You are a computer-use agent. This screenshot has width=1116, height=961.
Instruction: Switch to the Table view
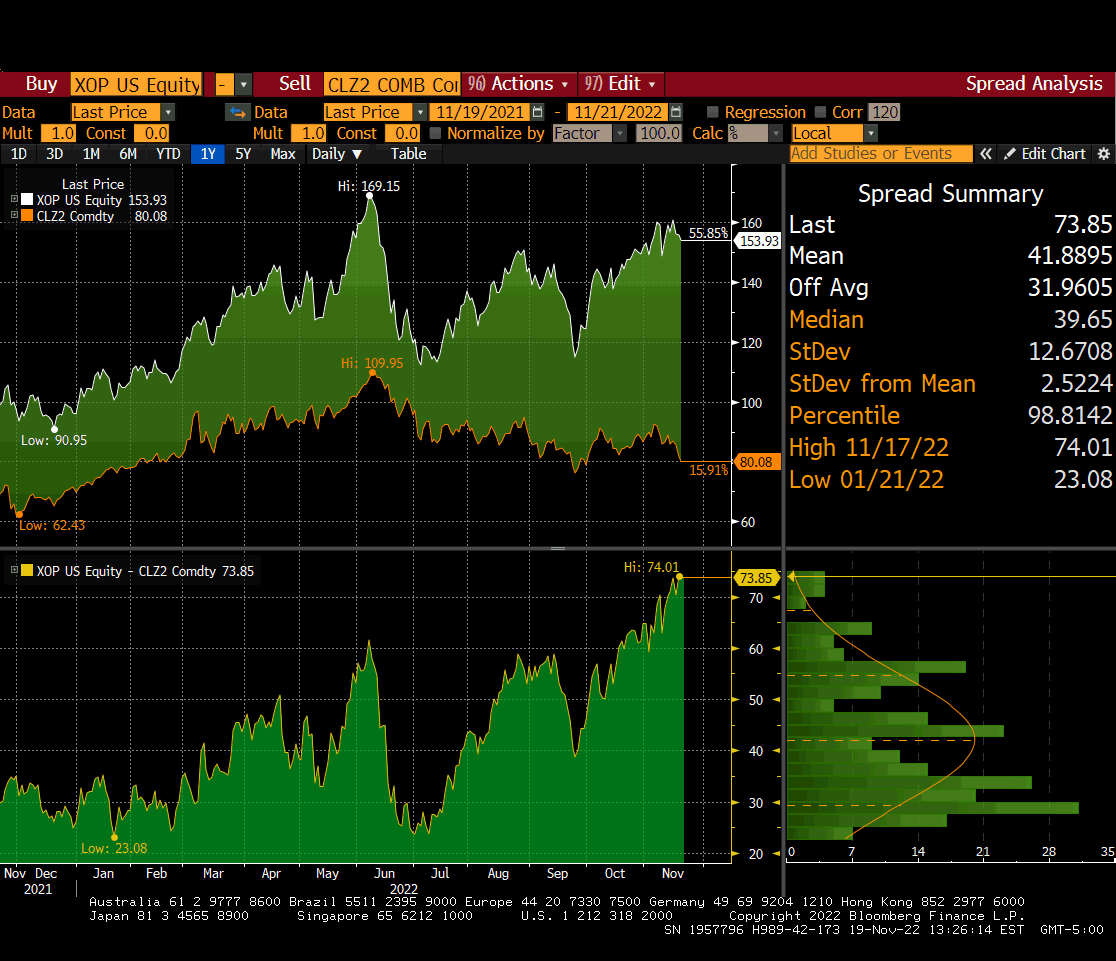(x=409, y=154)
